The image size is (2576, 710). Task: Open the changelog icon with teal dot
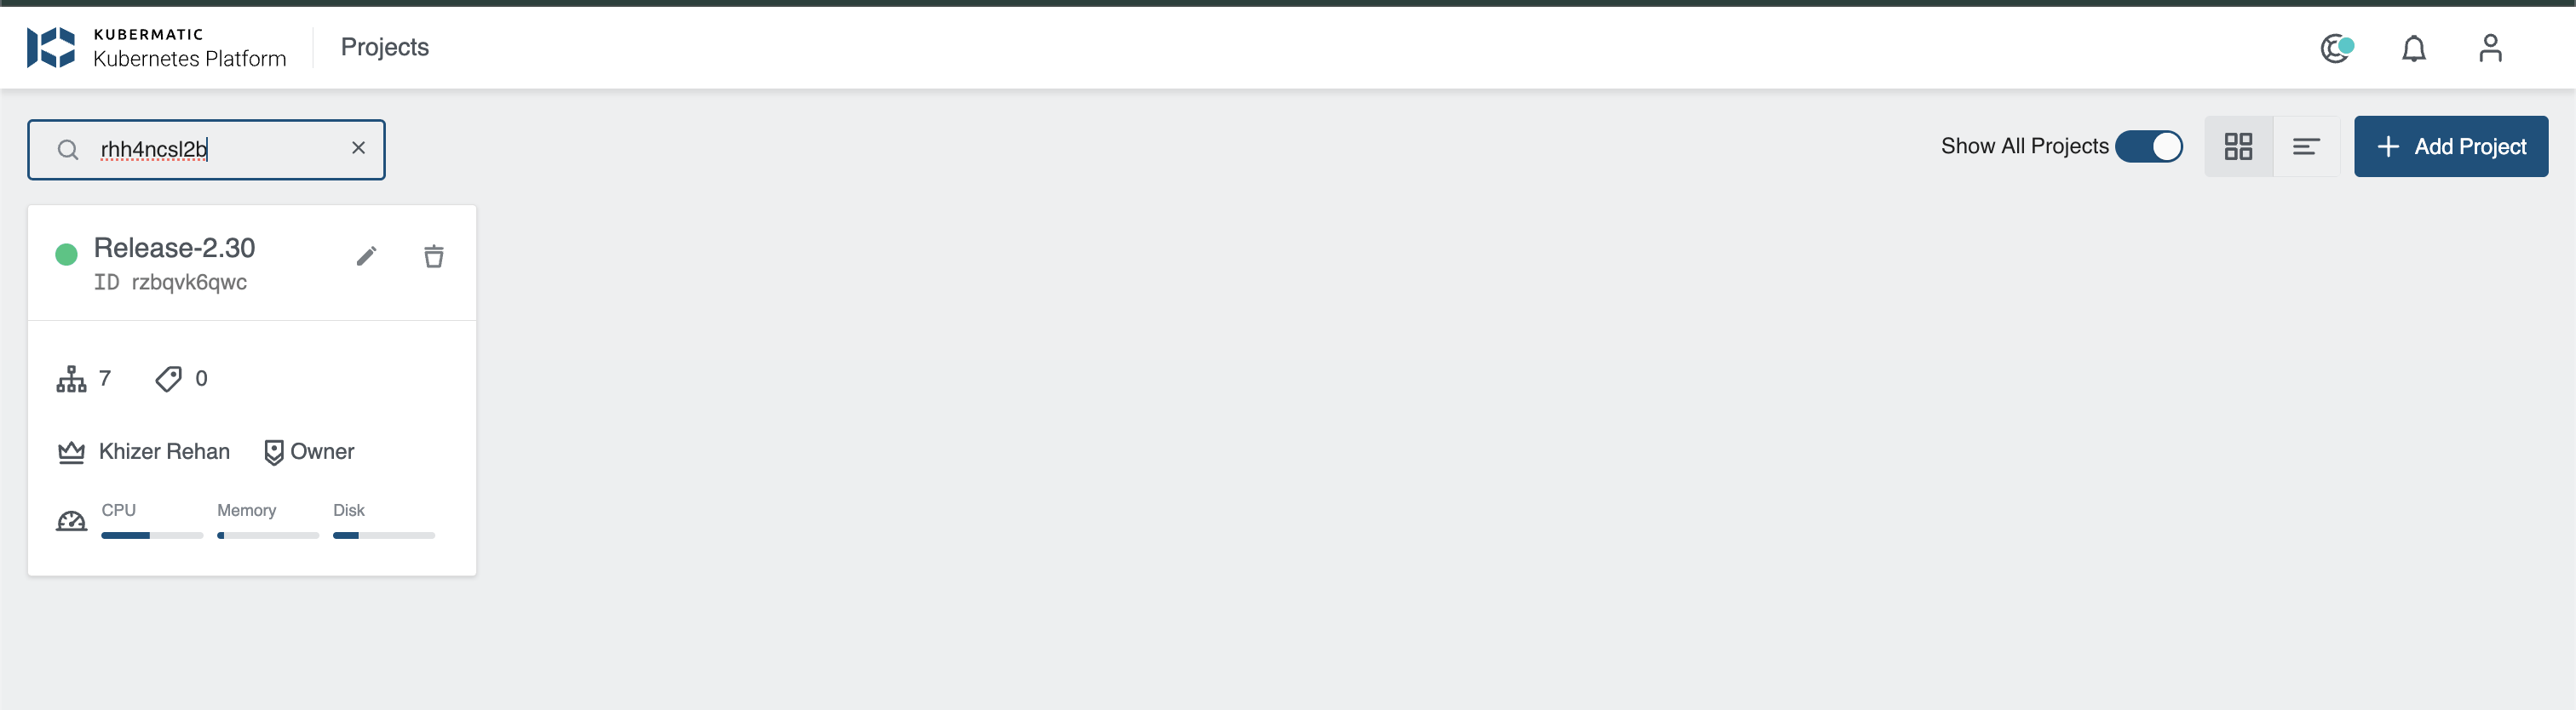(2337, 48)
